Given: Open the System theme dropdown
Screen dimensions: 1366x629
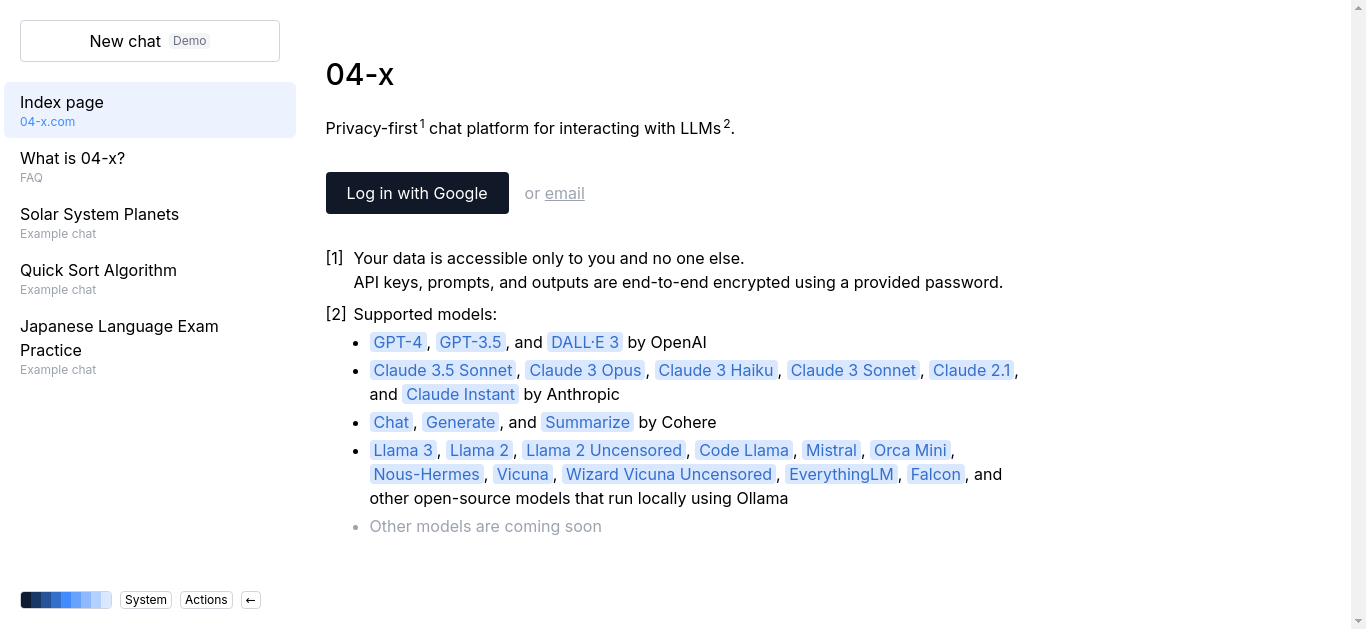Looking at the screenshot, I should (x=146, y=600).
